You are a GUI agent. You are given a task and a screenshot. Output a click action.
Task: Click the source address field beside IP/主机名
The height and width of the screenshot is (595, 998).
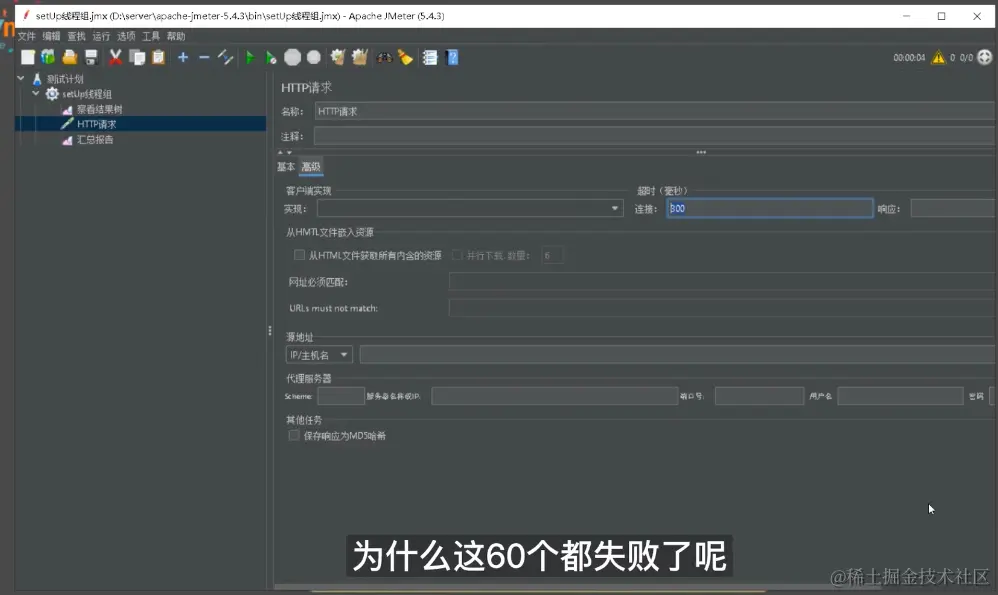point(678,354)
